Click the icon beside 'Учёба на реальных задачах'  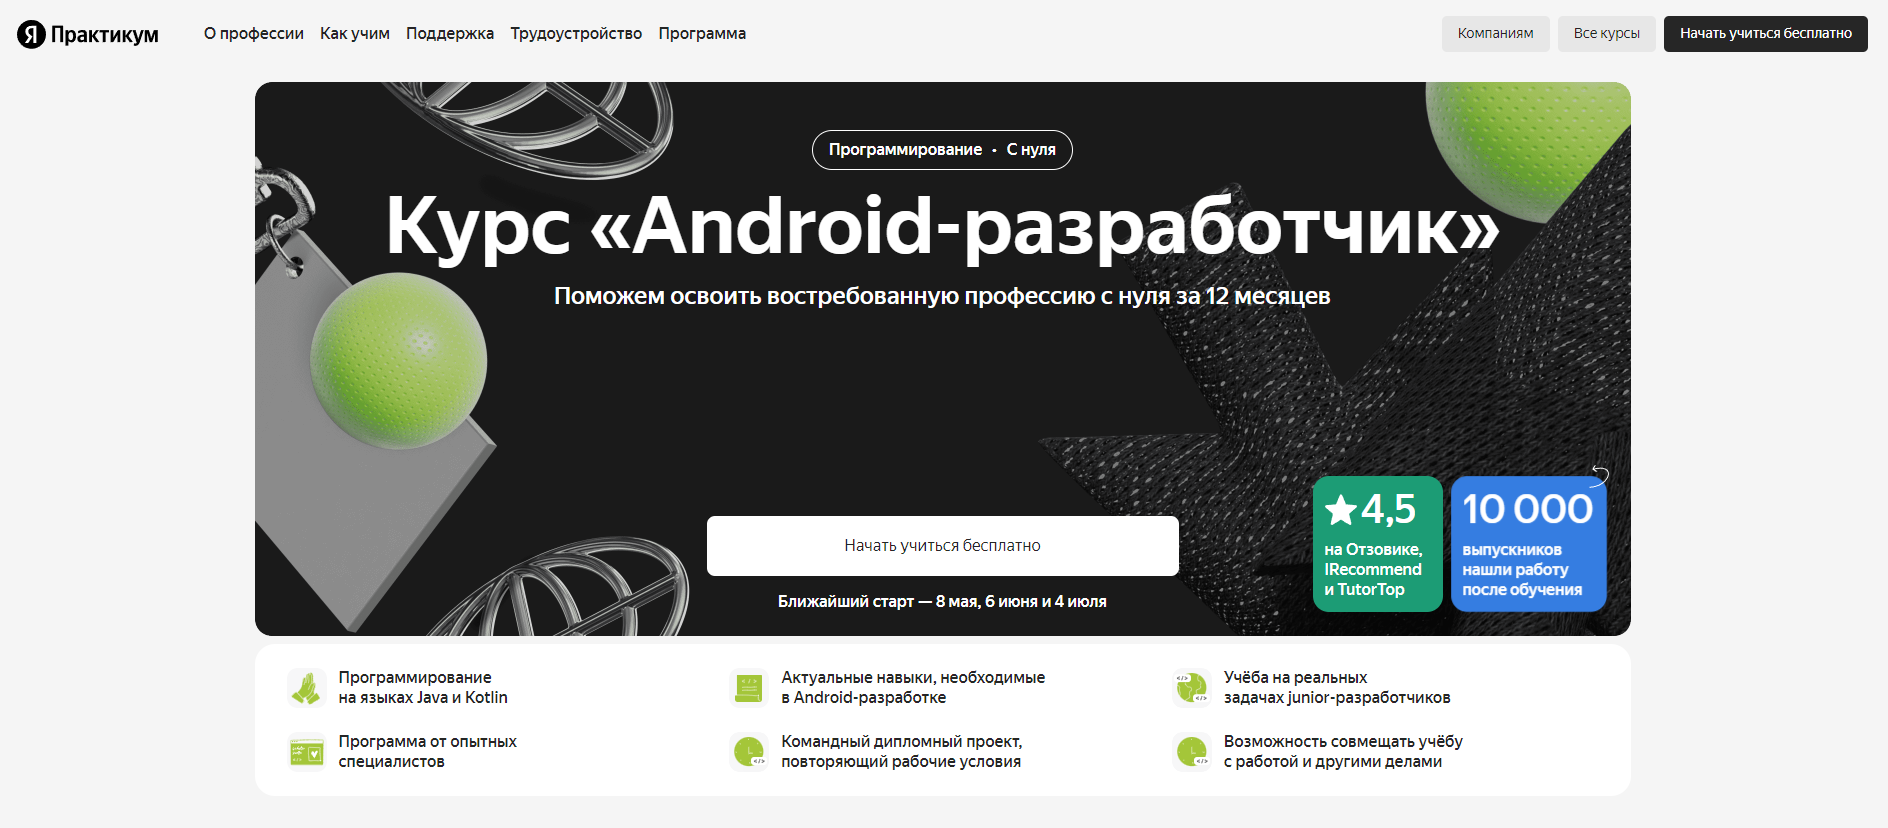tap(1192, 688)
